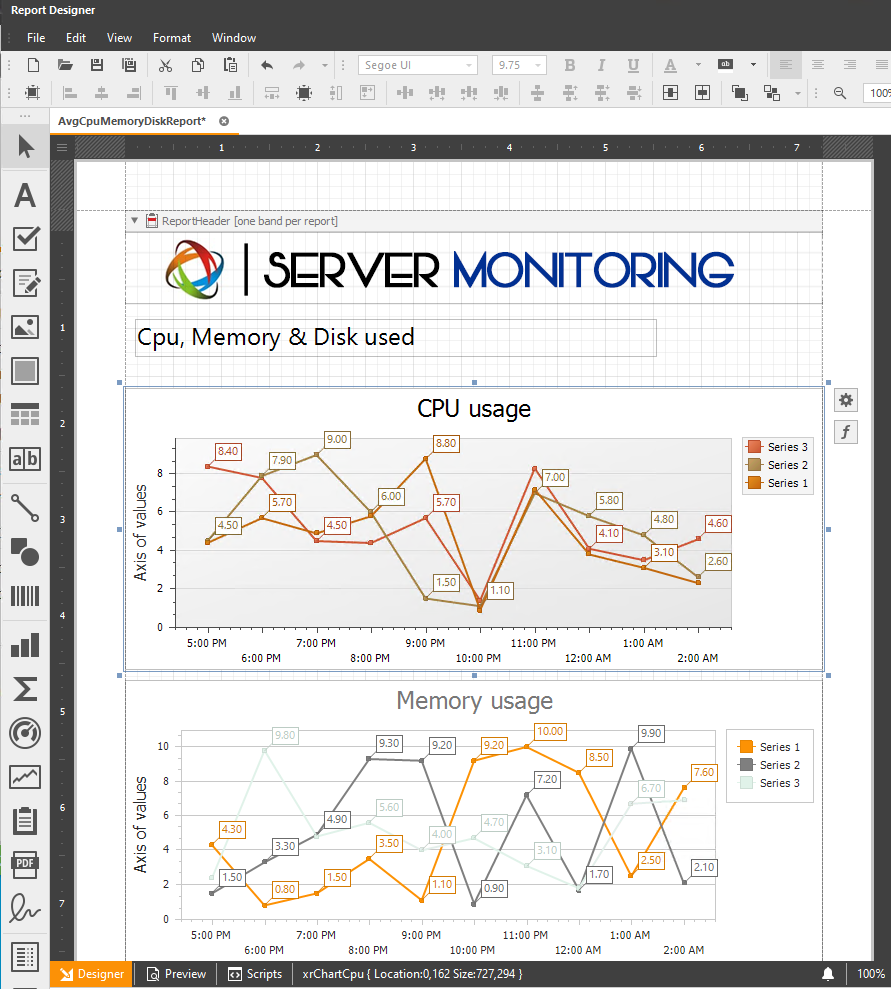The width and height of the screenshot is (891, 989).
Task: Collapse the ReportHeader band arrow
Action: (134, 221)
